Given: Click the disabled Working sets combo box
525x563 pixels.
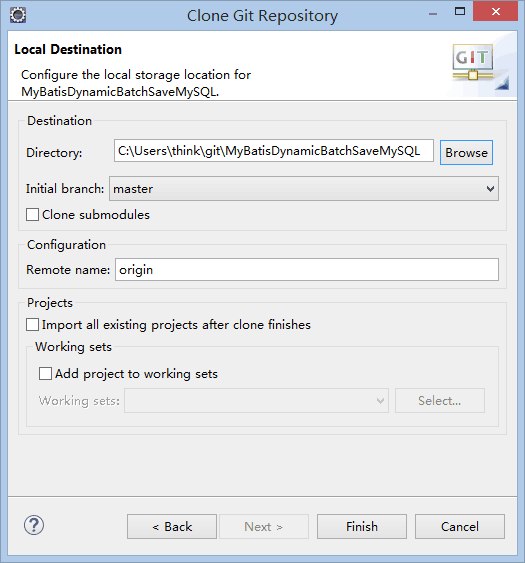Looking at the screenshot, I should tap(256, 400).
